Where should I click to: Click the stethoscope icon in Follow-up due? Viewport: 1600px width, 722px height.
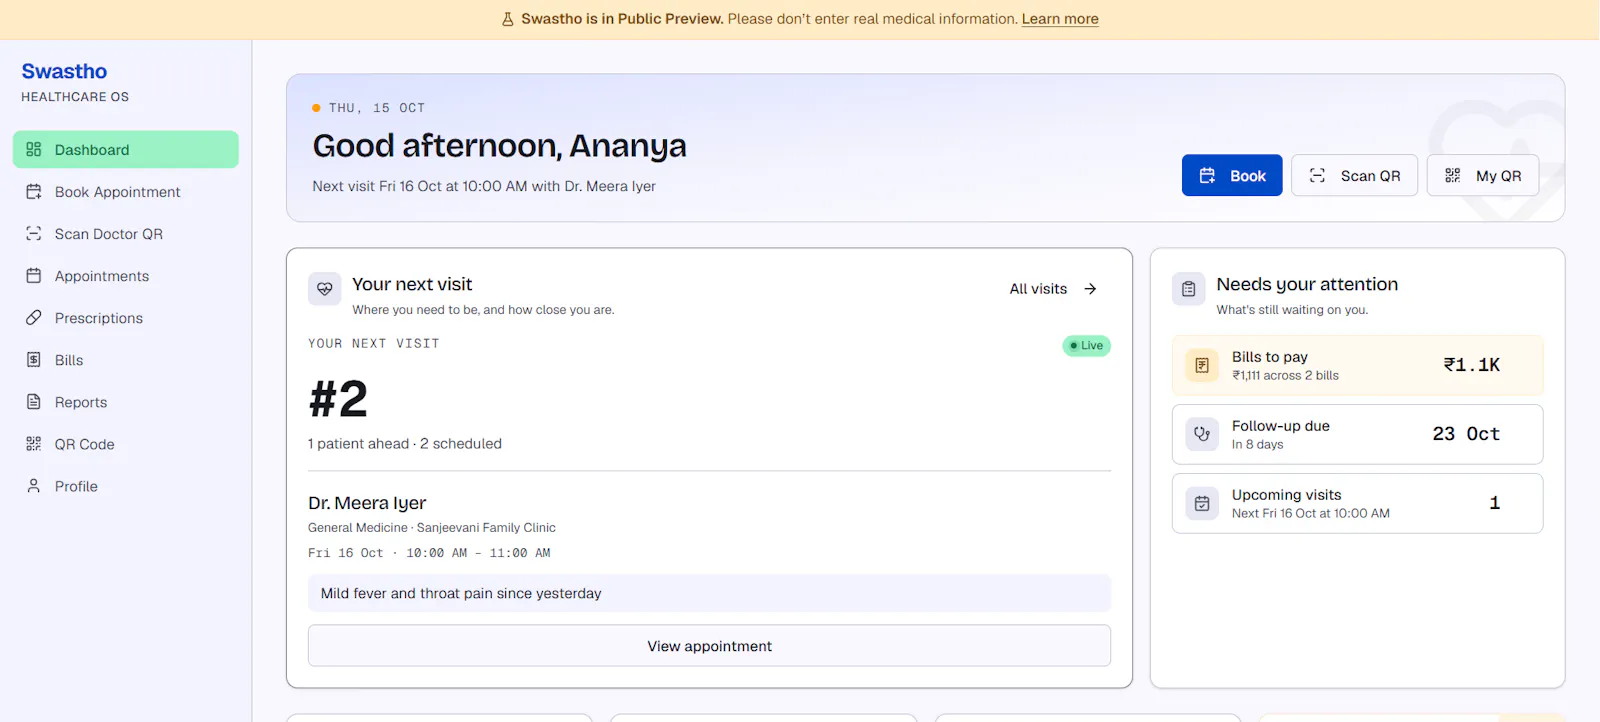(x=1202, y=435)
